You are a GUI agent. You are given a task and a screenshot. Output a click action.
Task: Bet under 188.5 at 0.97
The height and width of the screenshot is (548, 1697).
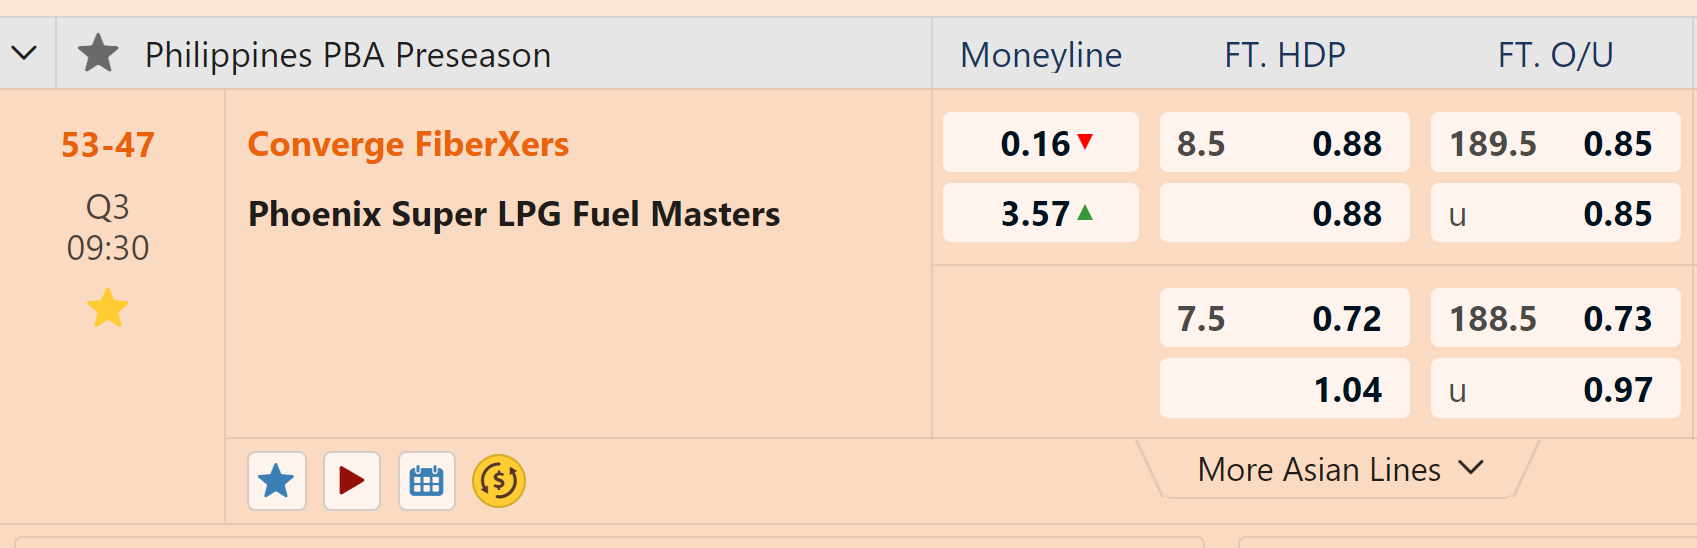click(1555, 389)
